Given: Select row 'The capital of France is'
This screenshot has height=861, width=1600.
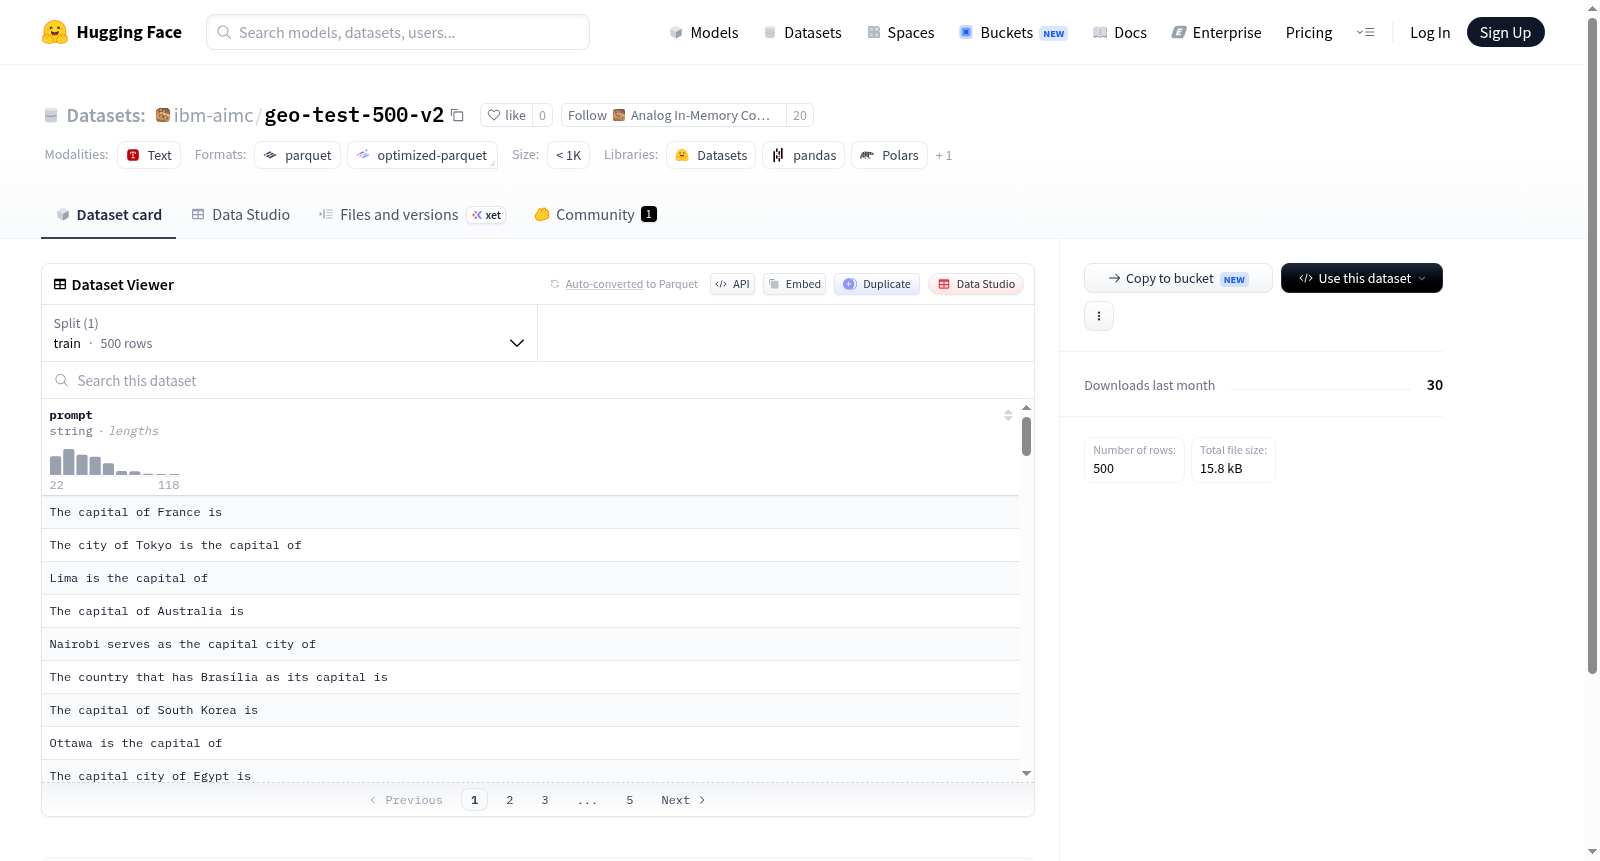Looking at the screenshot, I should click(530, 512).
